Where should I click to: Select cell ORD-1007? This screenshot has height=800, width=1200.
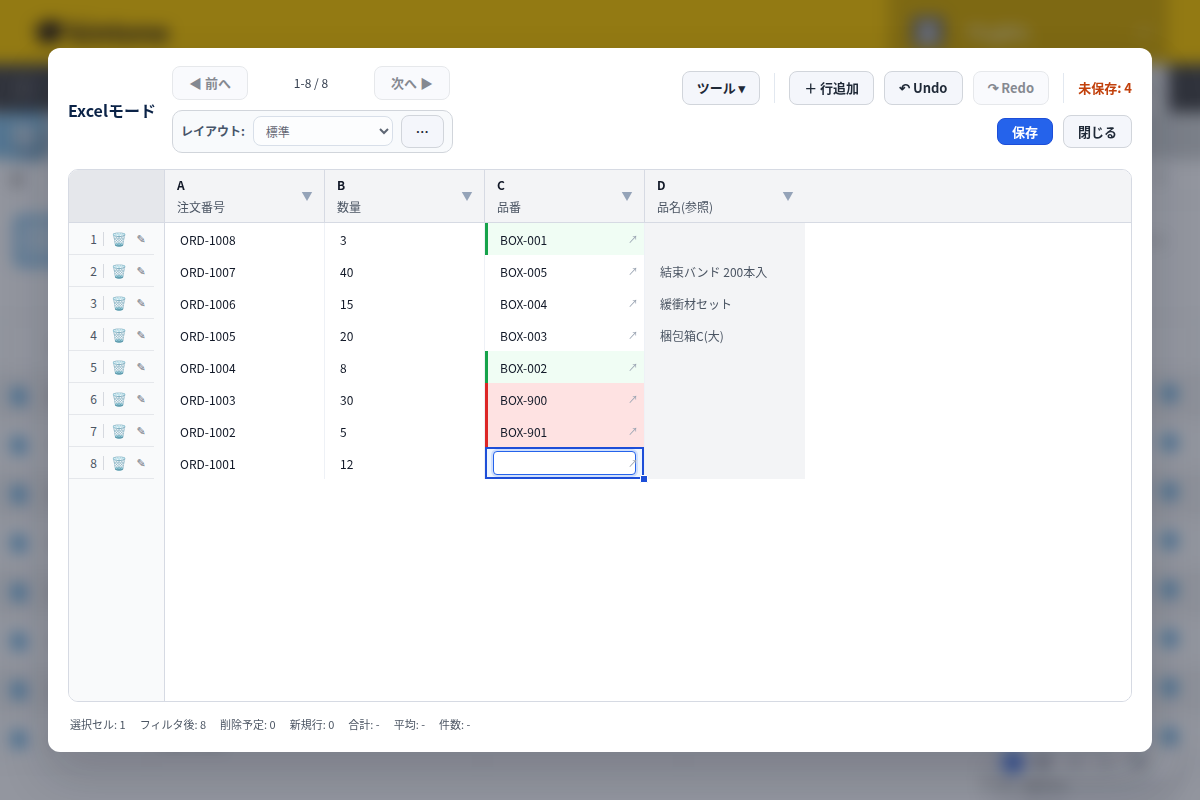tap(245, 271)
